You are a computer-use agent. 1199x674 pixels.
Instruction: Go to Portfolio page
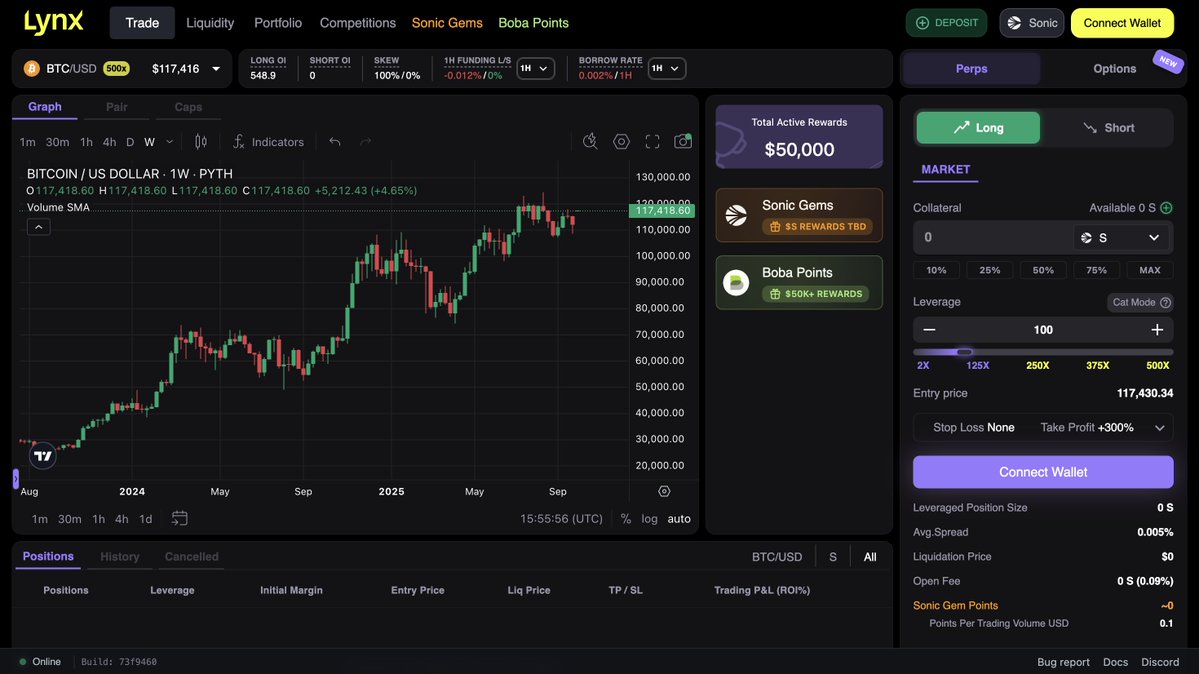click(278, 23)
